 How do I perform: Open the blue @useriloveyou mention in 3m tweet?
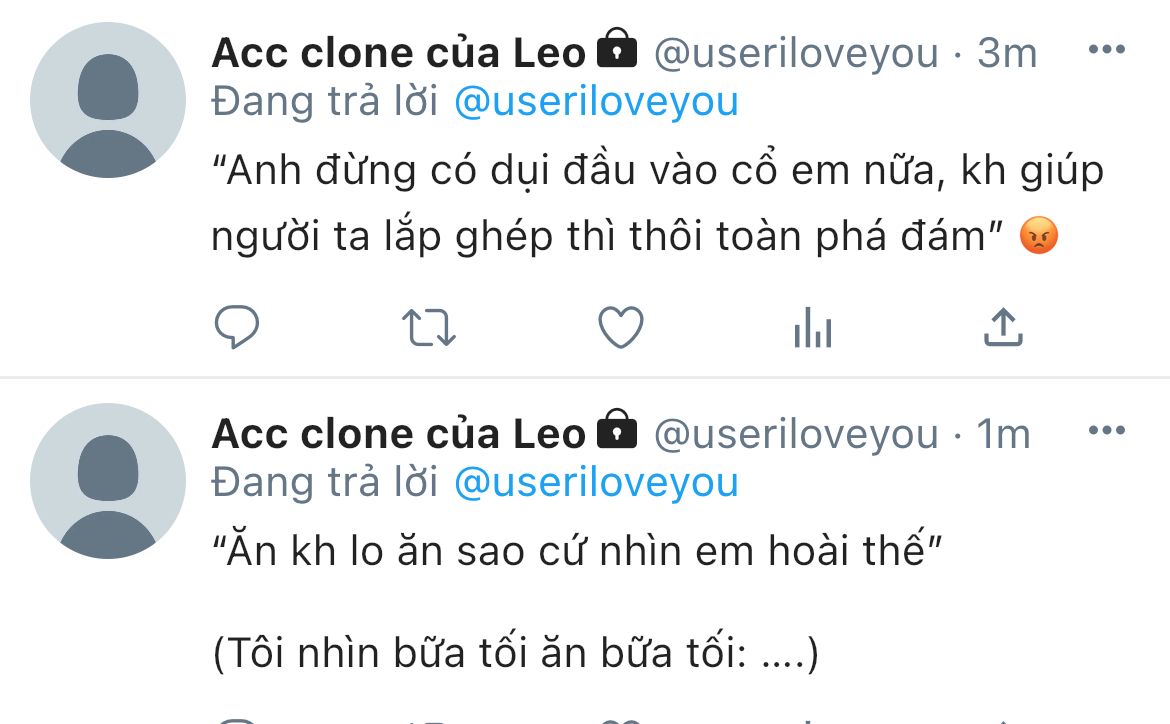pyautogui.click(x=596, y=101)
